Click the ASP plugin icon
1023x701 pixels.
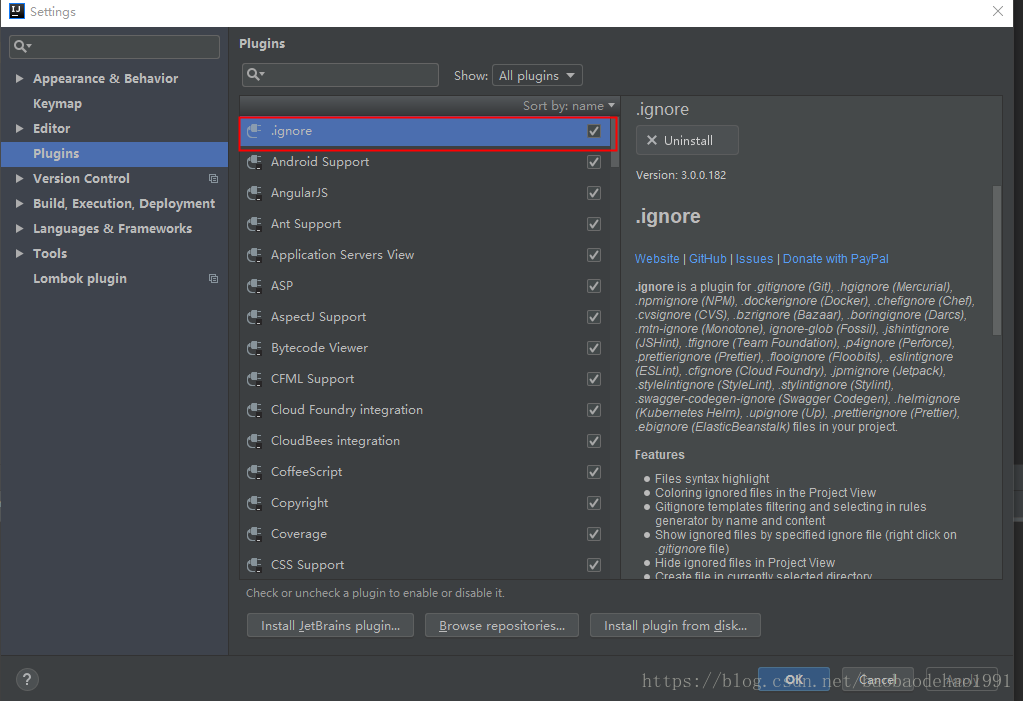[x=254, y=286]
